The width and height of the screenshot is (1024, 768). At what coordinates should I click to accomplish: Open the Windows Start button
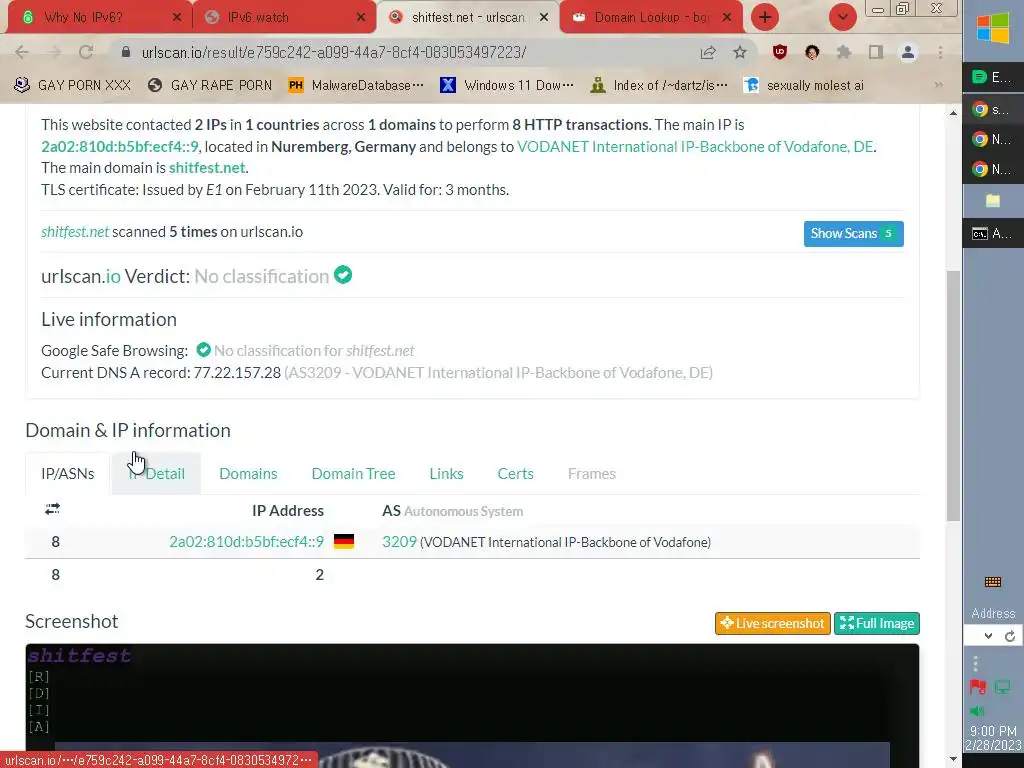993,29
